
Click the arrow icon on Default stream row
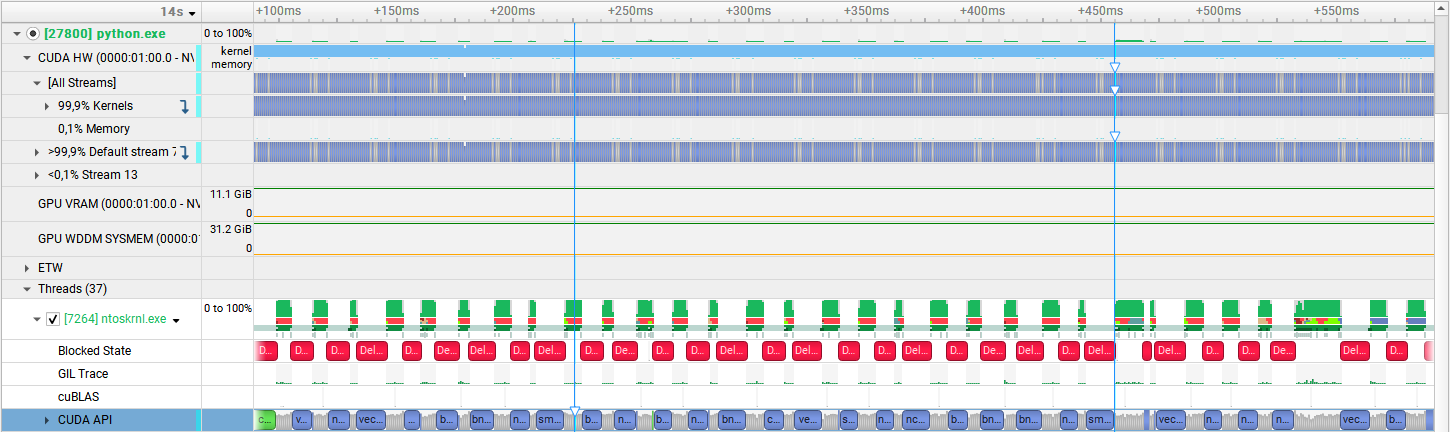click(x=184, y=152)
